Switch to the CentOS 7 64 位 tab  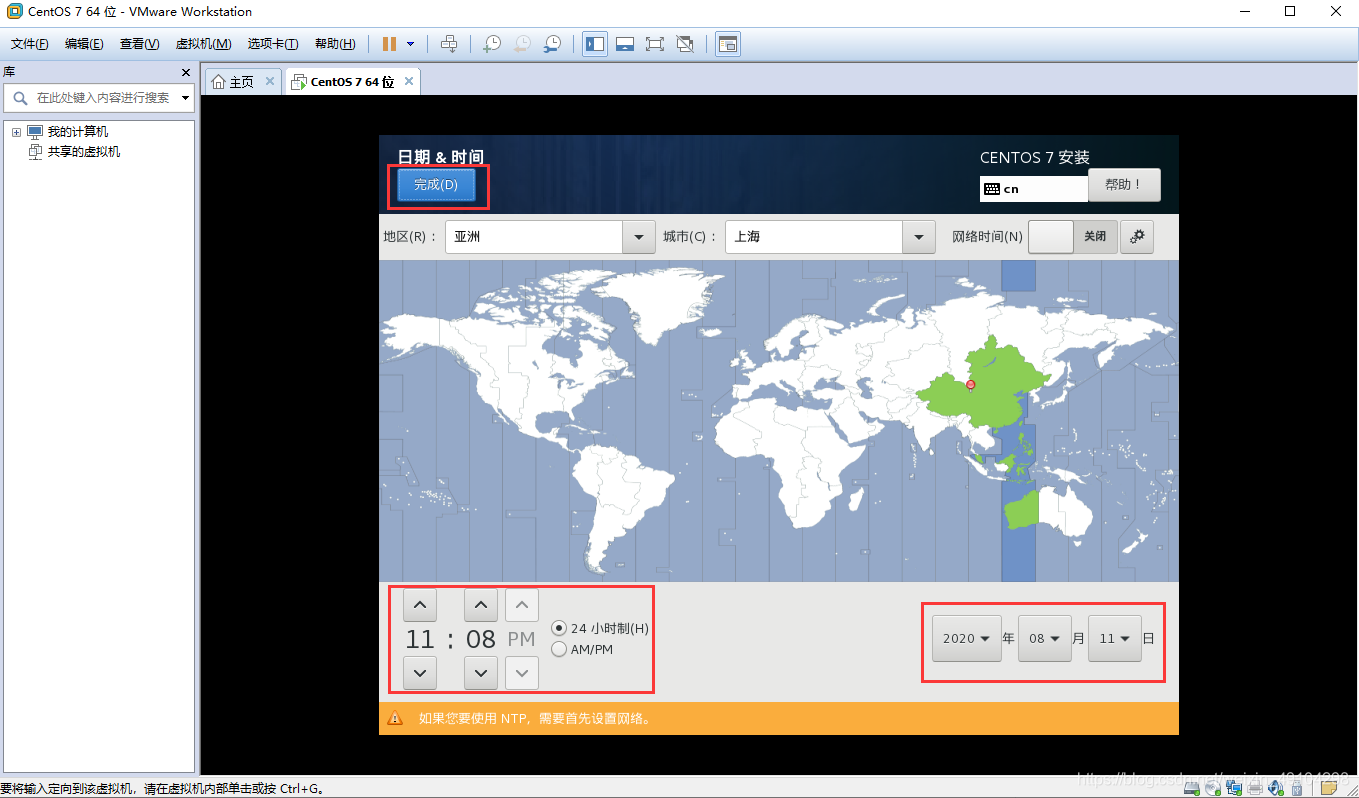352,82
